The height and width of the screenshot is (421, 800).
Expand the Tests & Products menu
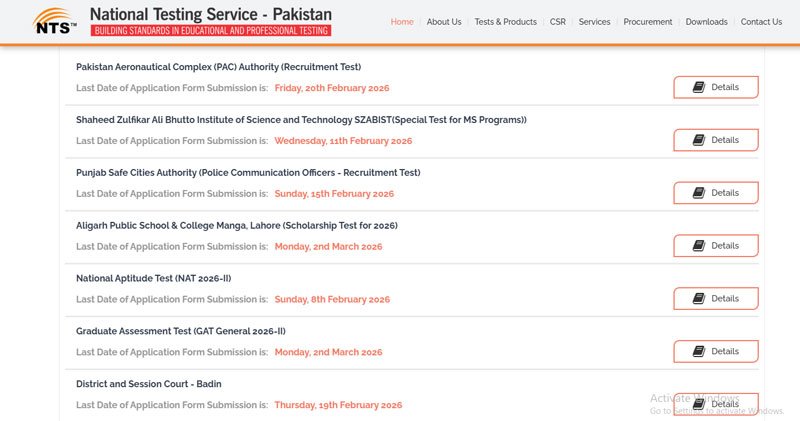505,22
